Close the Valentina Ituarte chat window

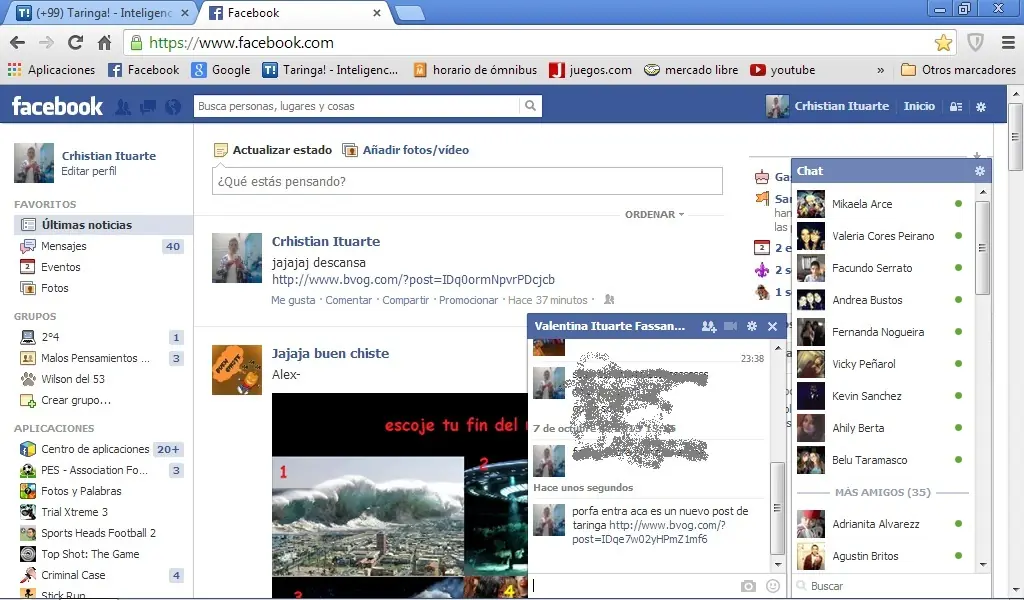point(773,326)
